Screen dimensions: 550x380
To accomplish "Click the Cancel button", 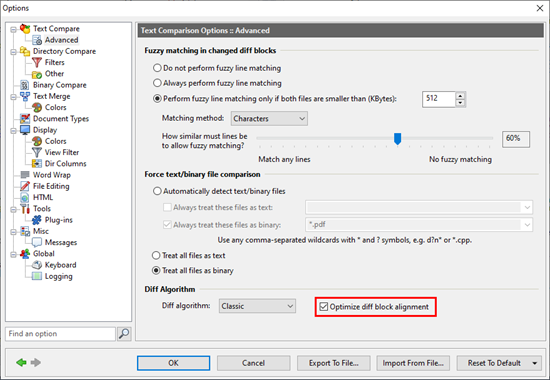I will click(x=253, y=363).
